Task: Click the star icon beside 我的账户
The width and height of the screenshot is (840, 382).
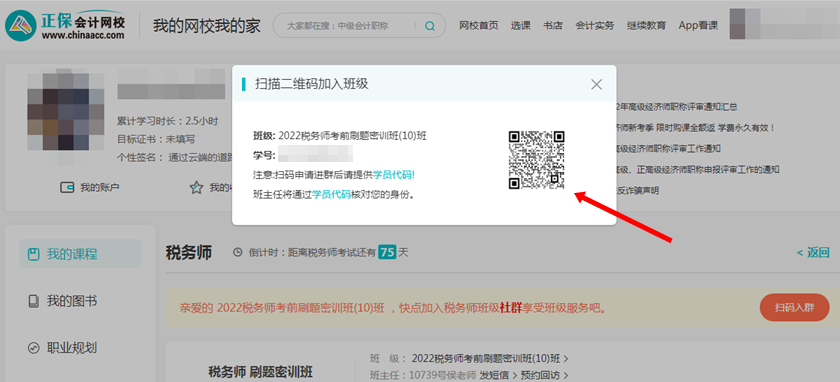Action: 197,188
